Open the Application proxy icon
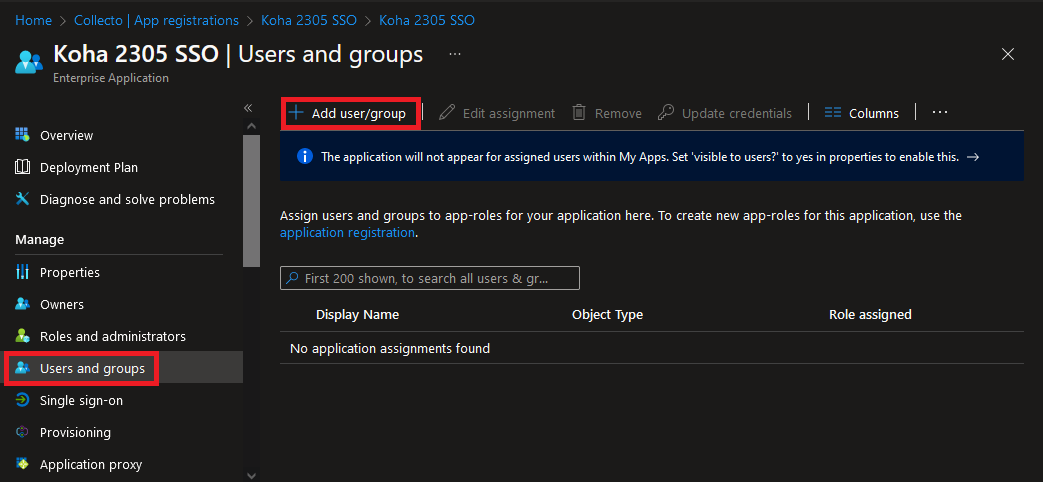 click(x=22, y=464)
